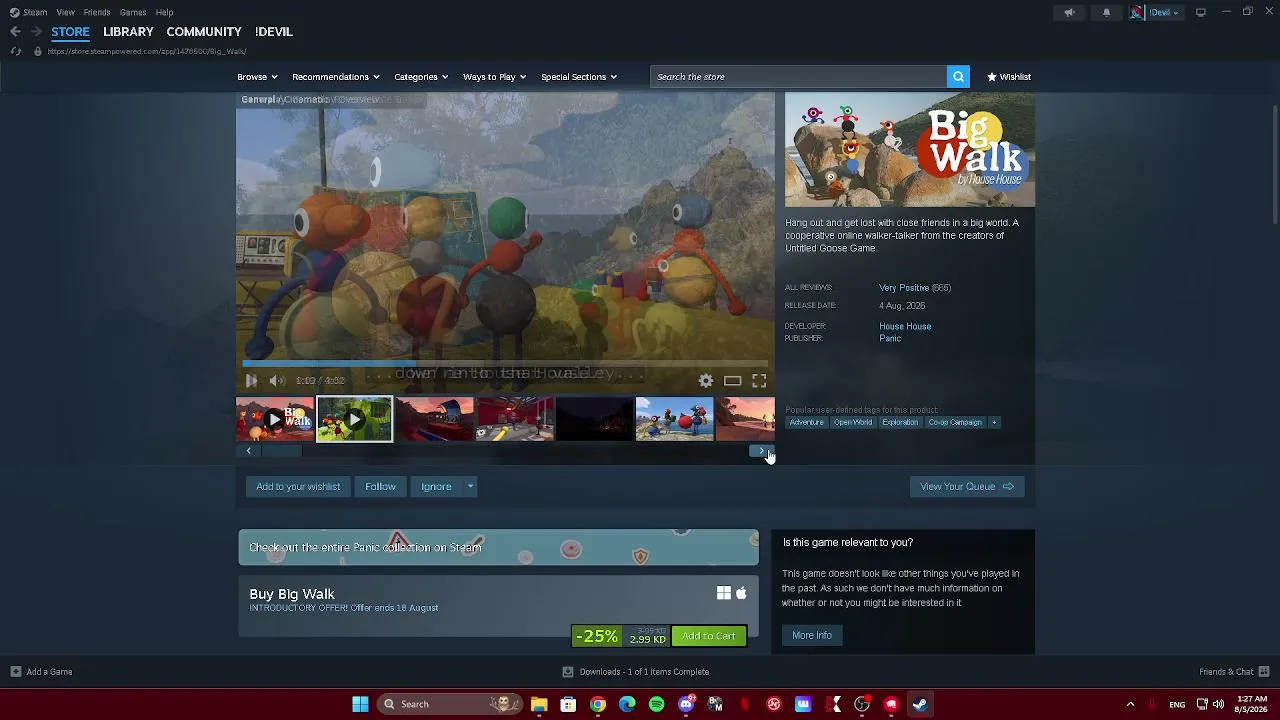Click the store search magnifier button
1280x720 pixels.
click(x=958, y=77)
